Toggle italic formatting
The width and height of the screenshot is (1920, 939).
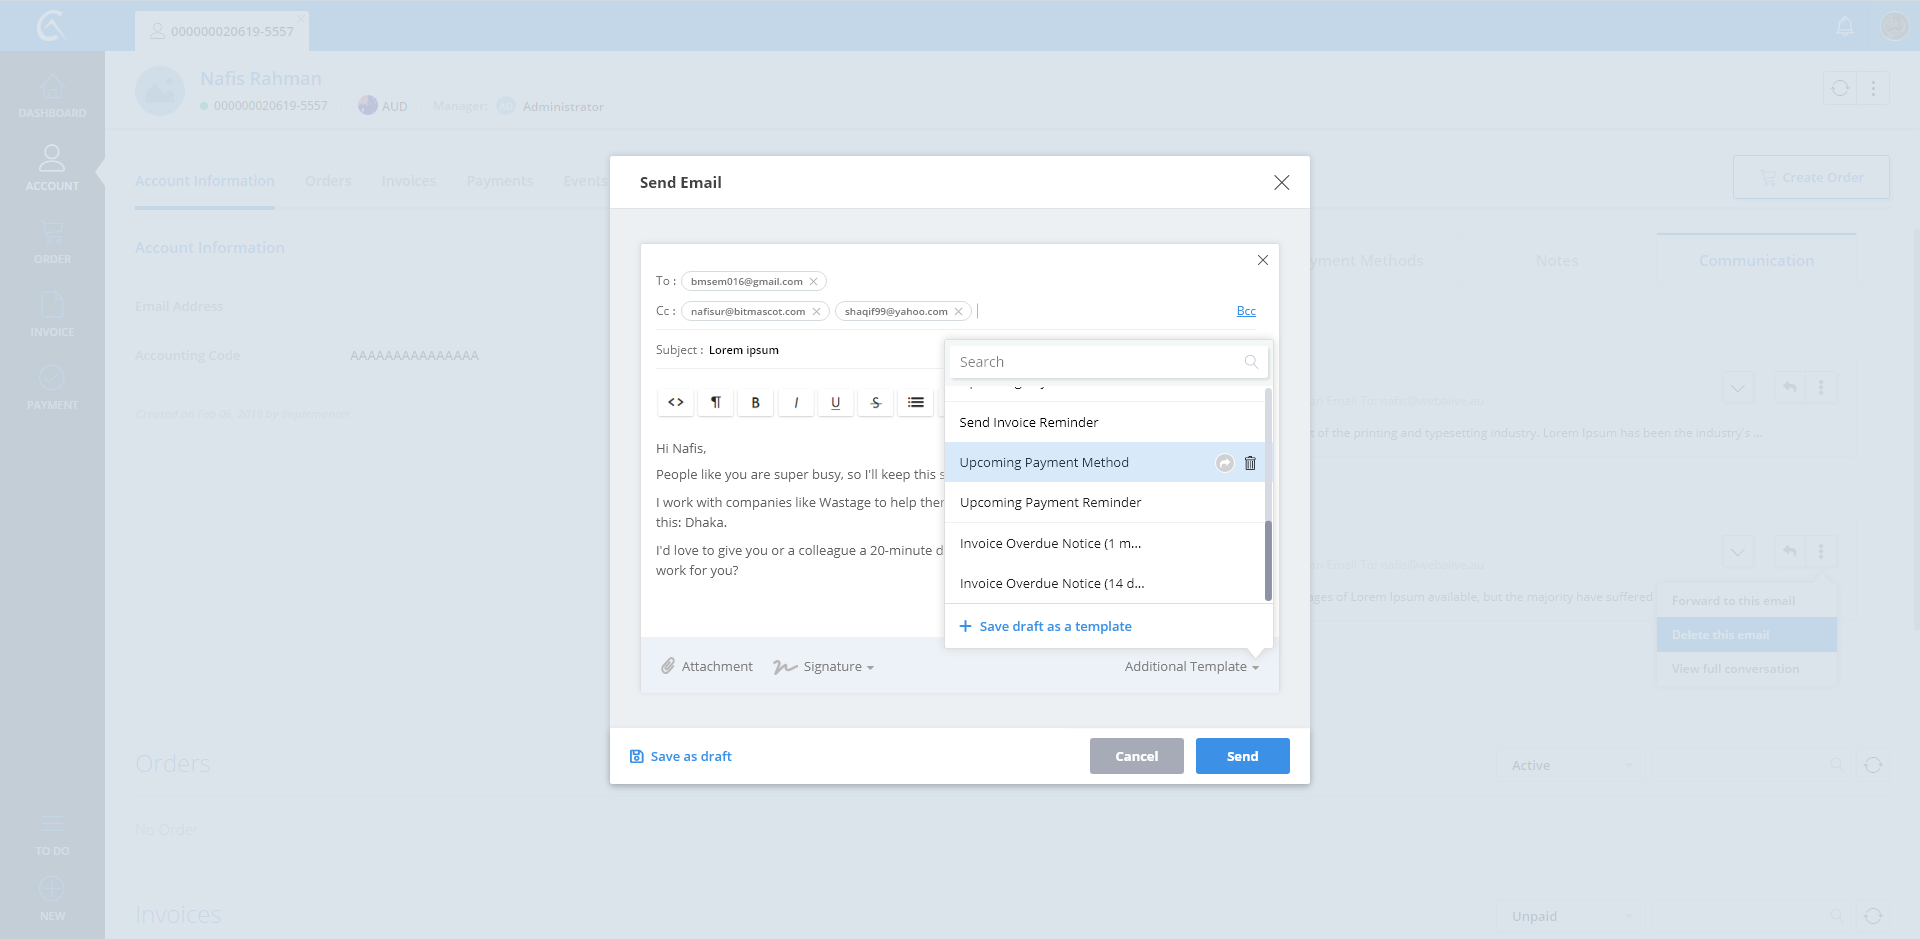796,402
